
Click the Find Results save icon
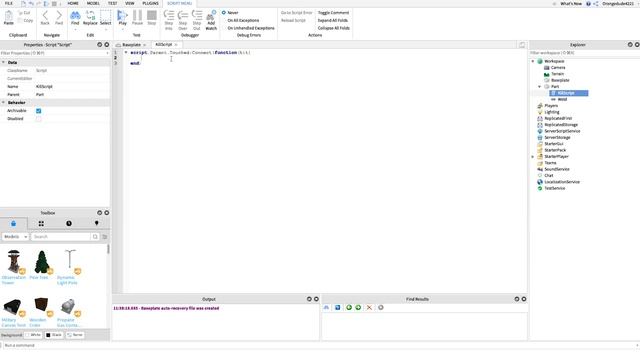(338, 307)
